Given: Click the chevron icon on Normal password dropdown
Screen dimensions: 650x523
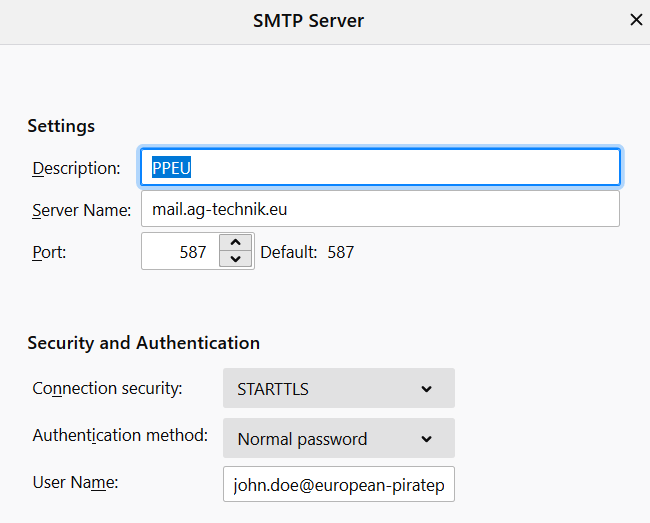Looking at the screenshot, I should [427, 439].
